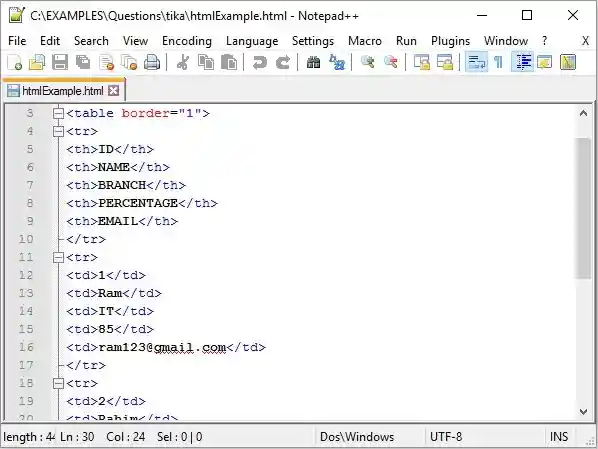This screenshot has height=449, width=598.
Task: Collapse the tr fold at line 4
Action: pos(58,132)
